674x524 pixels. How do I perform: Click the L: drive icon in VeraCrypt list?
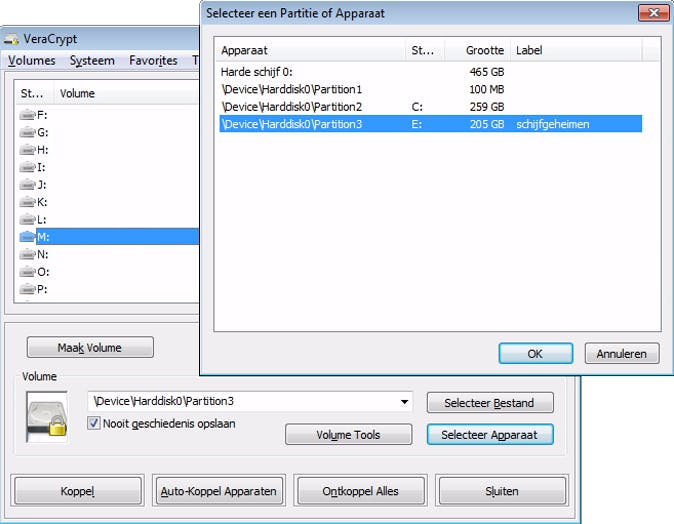27,220
